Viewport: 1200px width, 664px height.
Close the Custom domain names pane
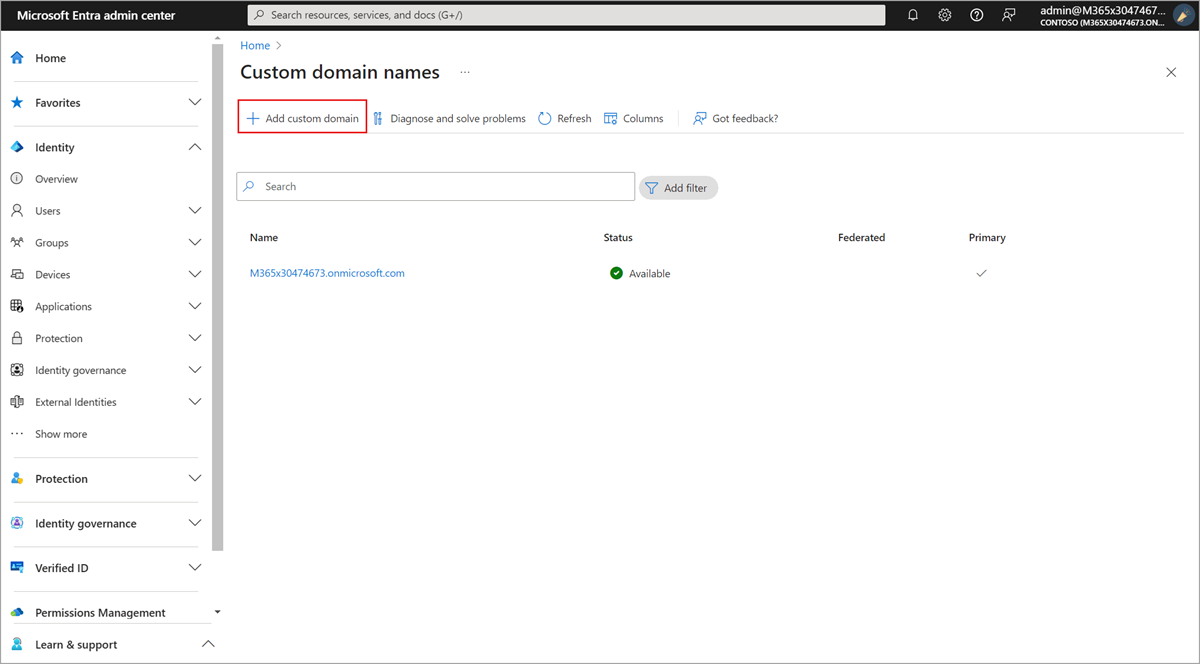[1171, 72]
